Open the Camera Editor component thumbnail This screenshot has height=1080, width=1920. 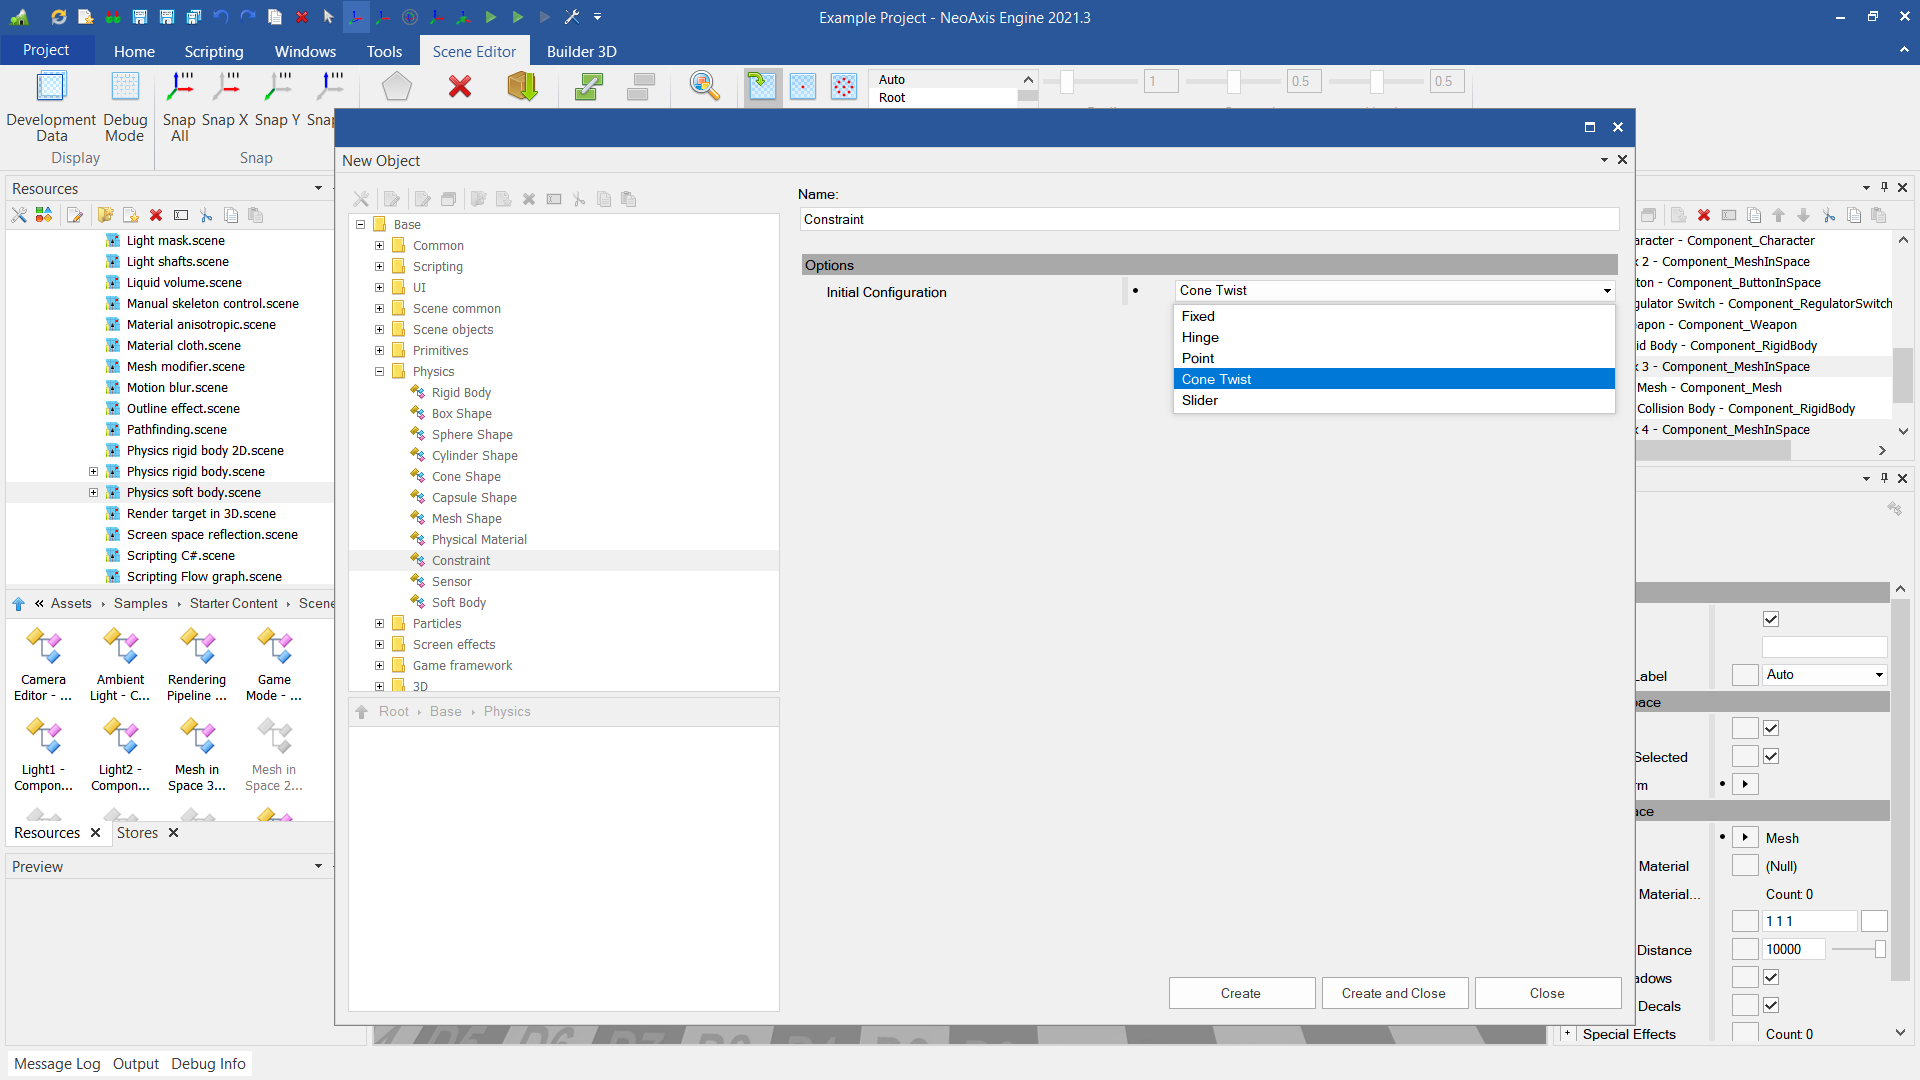click(43, 648)
